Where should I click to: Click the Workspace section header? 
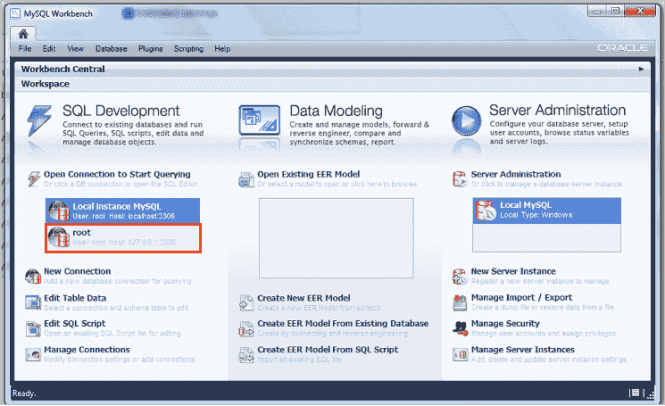pos(45,84)
